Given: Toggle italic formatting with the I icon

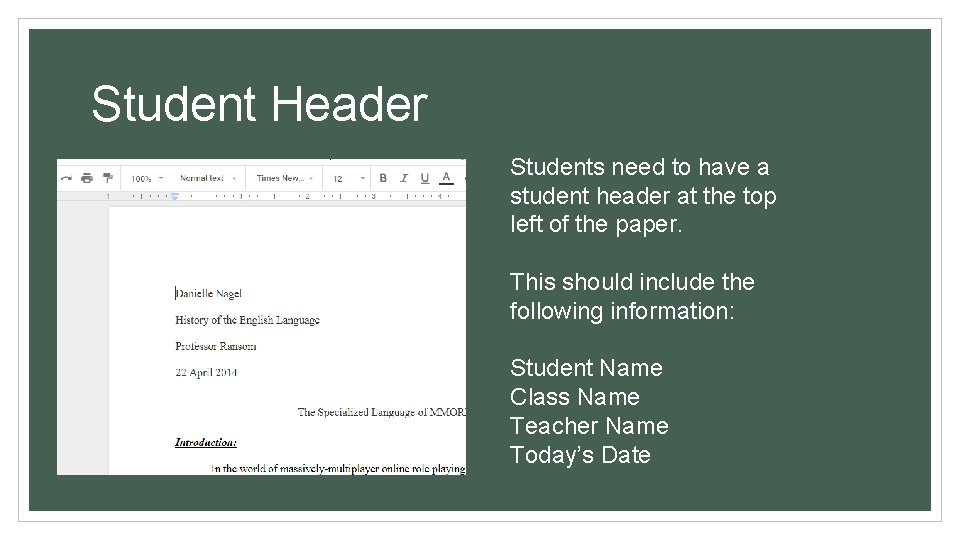Looking at the screenshot, I should (x=403, y=178).
